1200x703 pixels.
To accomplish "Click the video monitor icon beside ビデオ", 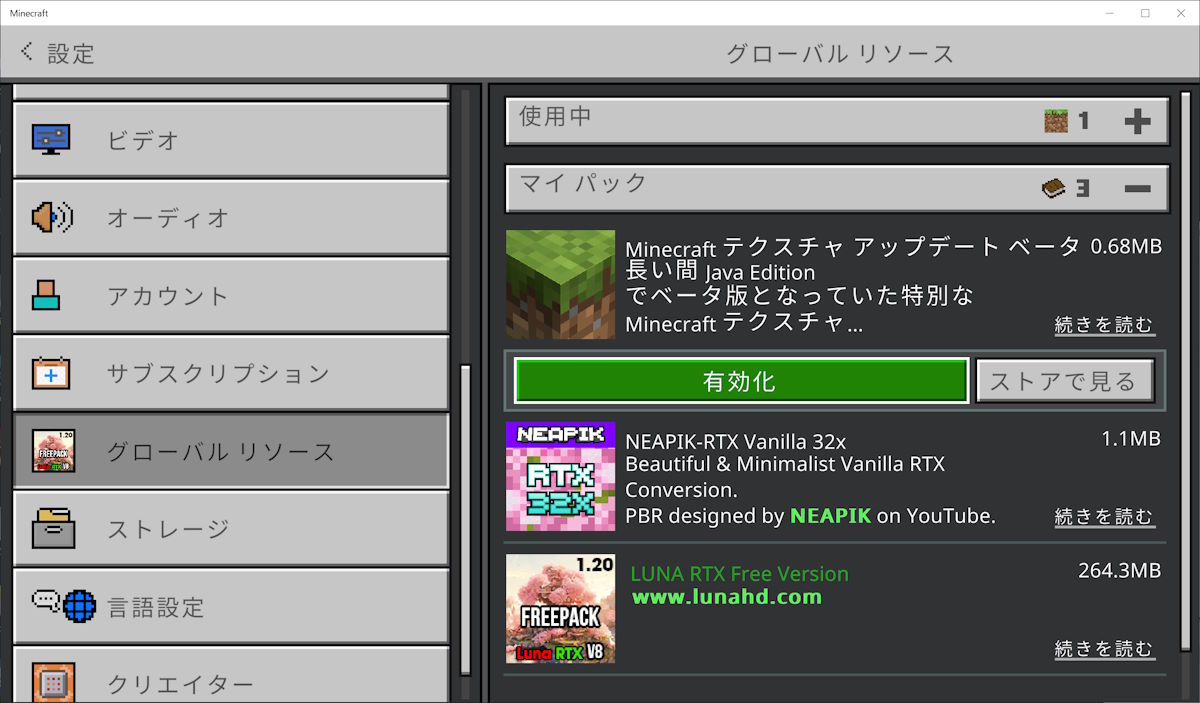I will click(x=51, y=139).
